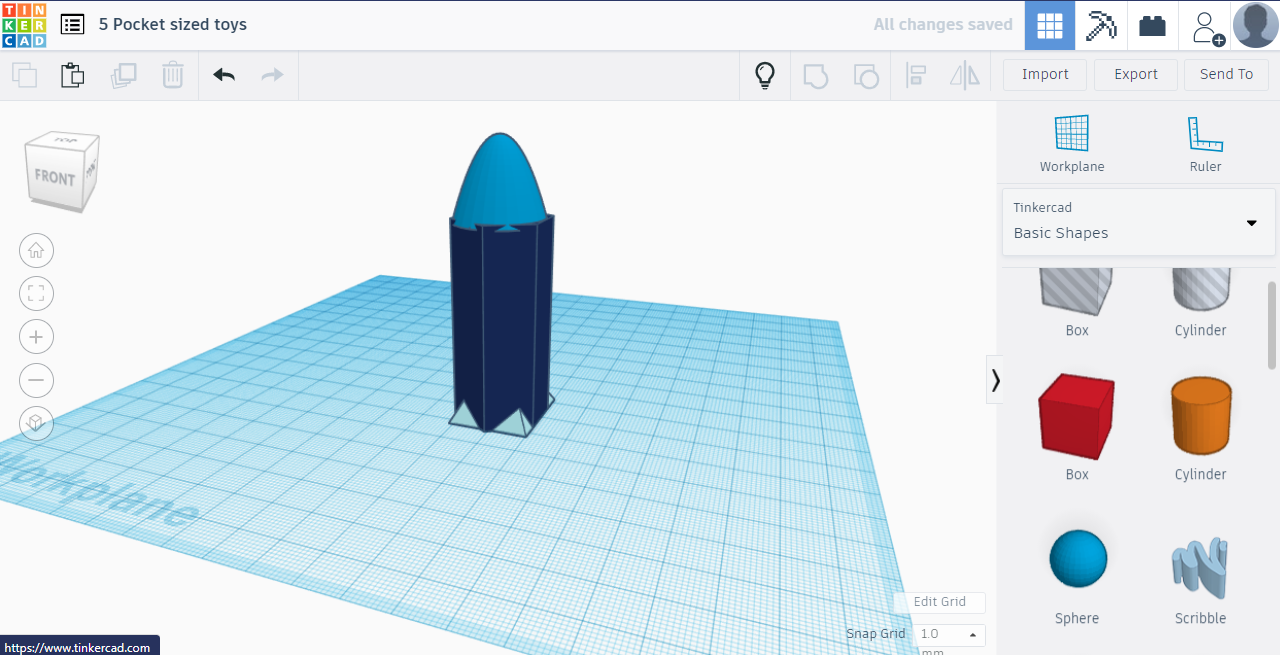
Task: Click the Ungroup icon
Action: pyautogui.click(x=865, y=74)
